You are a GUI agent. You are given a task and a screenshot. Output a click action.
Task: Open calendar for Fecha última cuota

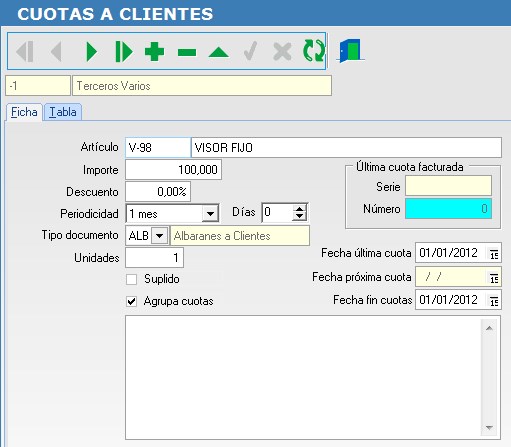coord(494,253)
